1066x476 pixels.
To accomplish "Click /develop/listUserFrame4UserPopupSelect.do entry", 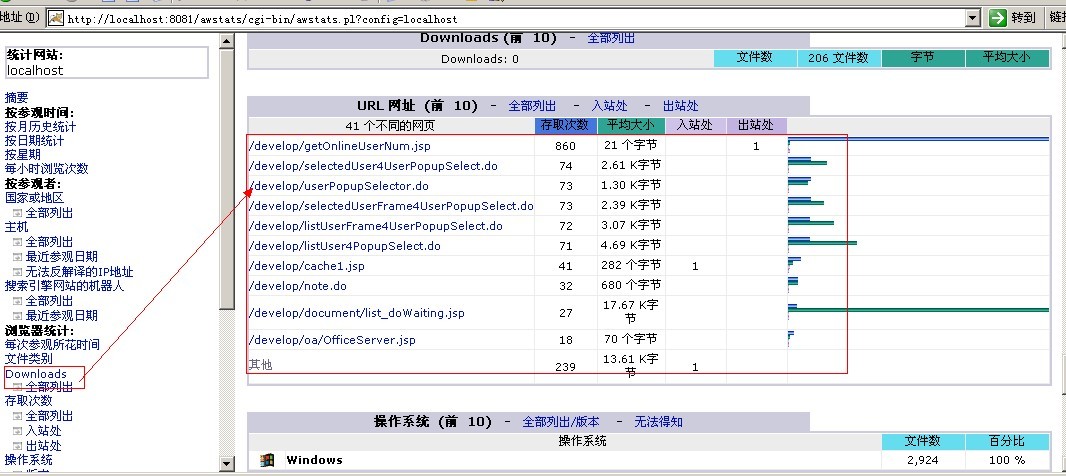I will point(376,226).
